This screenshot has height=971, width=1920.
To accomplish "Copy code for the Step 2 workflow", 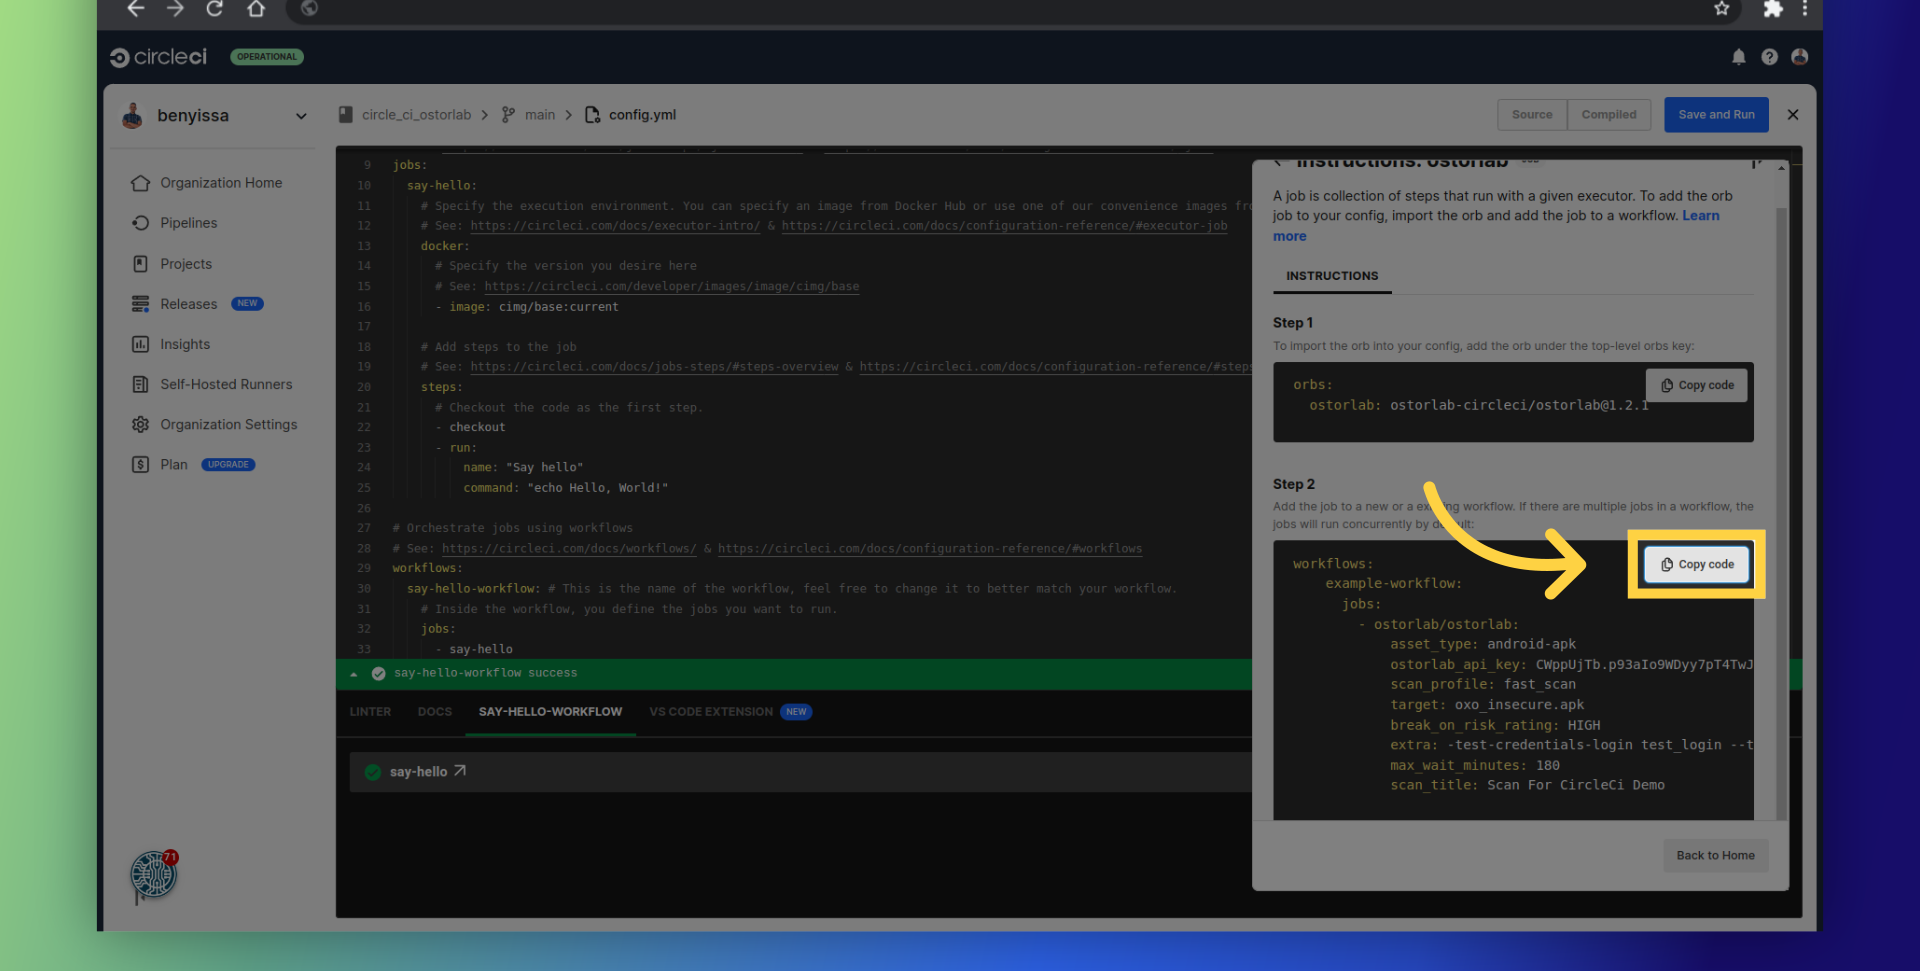I will coord(1696,565).
